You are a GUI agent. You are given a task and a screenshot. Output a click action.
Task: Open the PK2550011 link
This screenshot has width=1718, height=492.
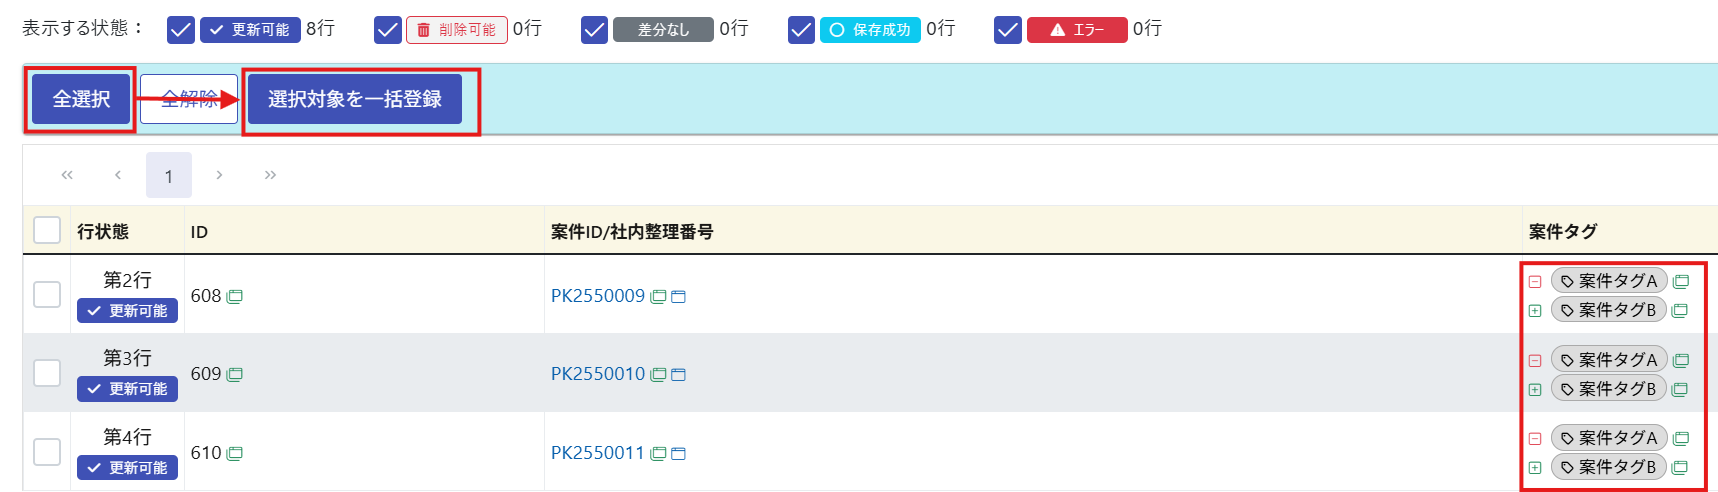[597, 453]
